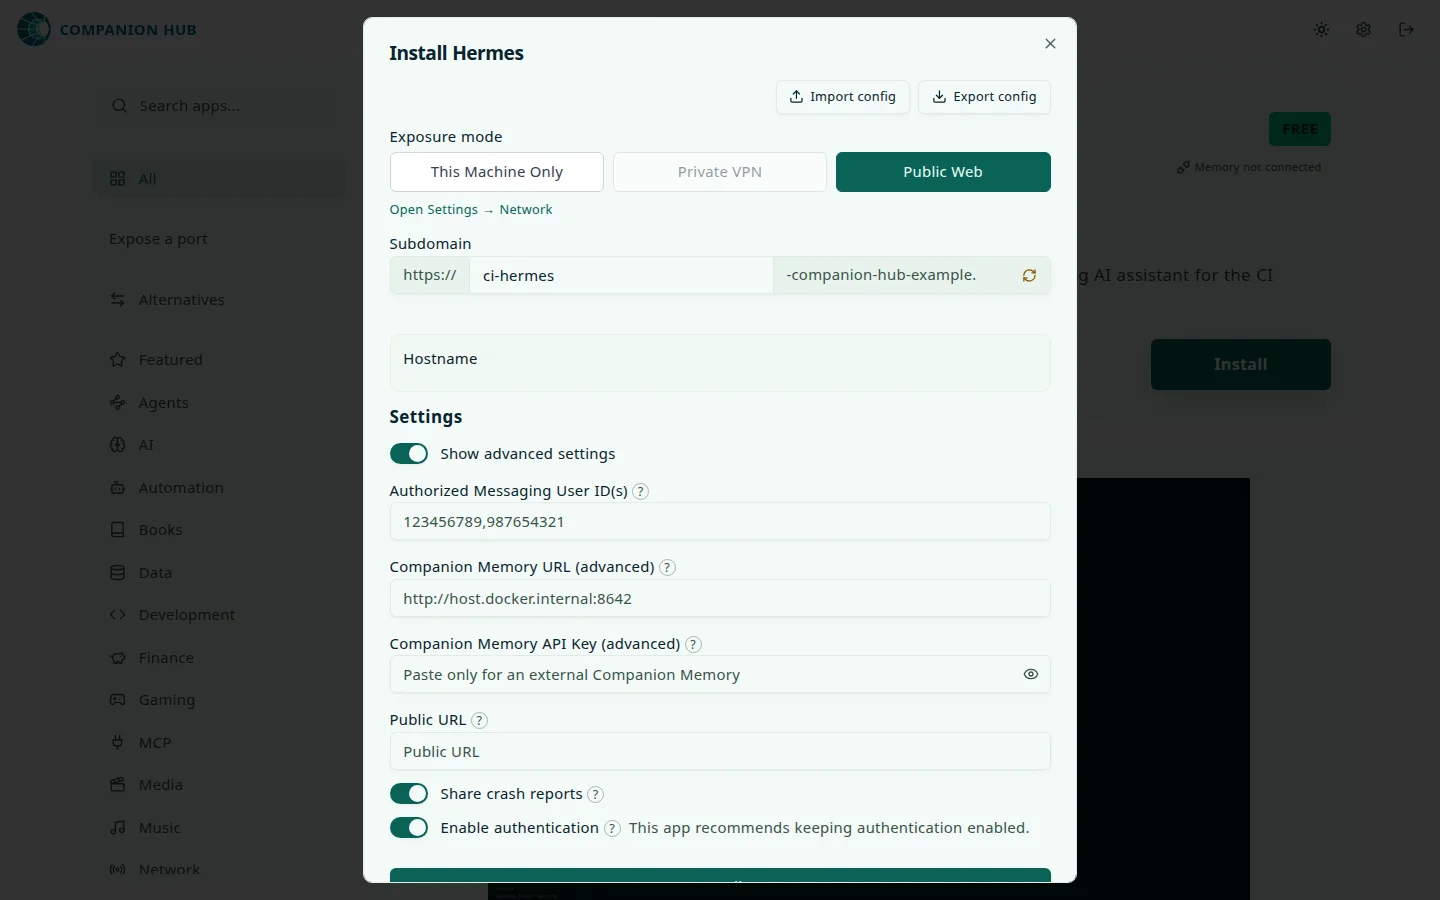Follow the Open Settings → Network link
Image resolution: width=1440 pixels, height=900 pixels.
point(471,210)
